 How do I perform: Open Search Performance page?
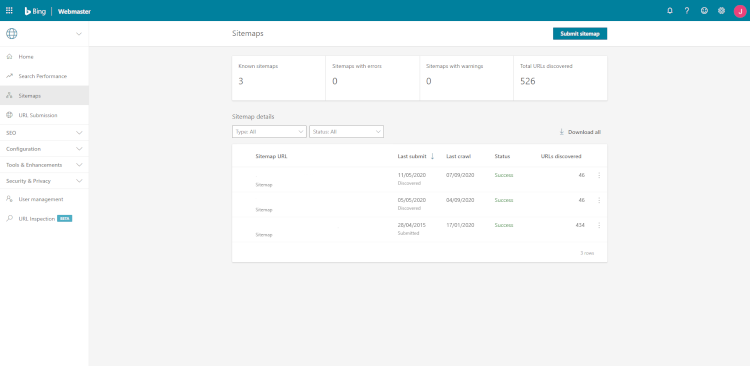tap(44, 76)
